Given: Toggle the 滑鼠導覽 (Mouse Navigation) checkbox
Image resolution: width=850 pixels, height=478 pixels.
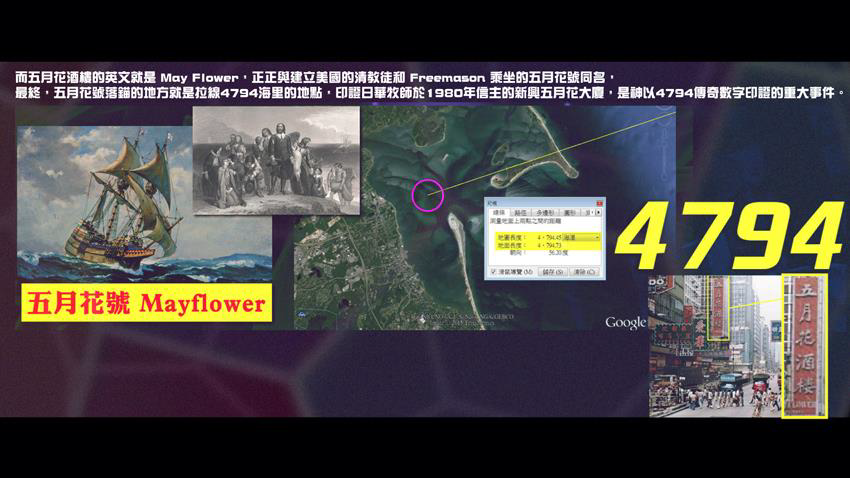Looking at the screenshot, I should 493,272.
